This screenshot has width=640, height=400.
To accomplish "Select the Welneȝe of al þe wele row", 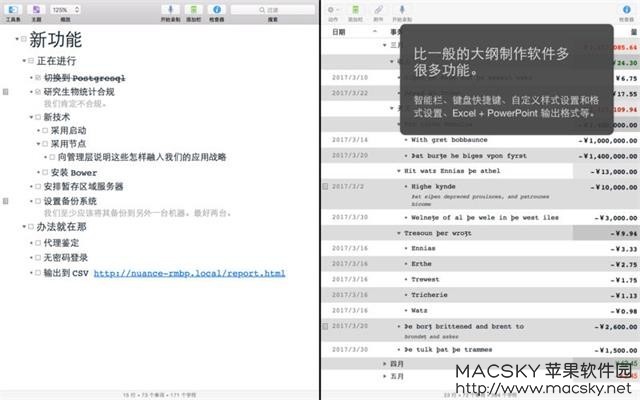I will click(480, 218).
